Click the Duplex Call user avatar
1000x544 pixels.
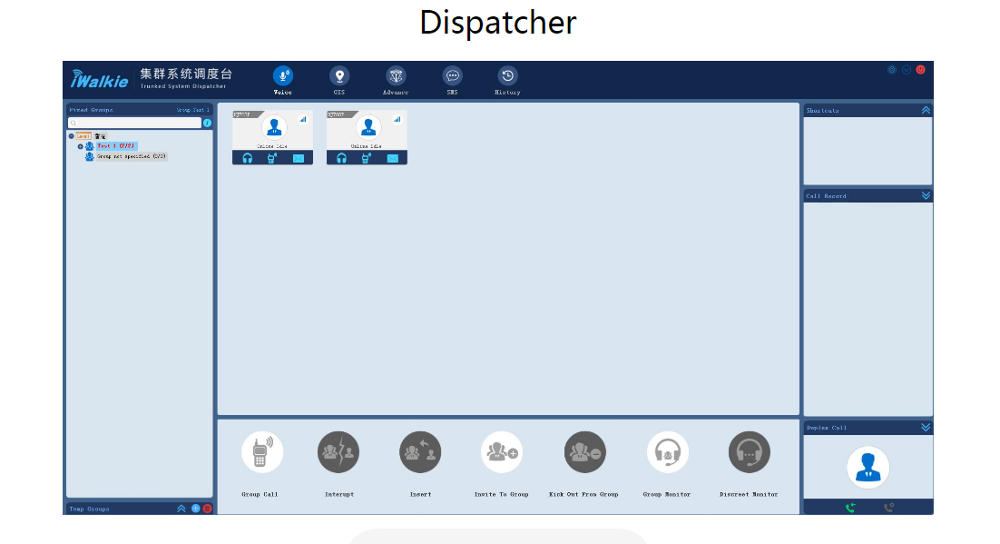tap(868, 467)
